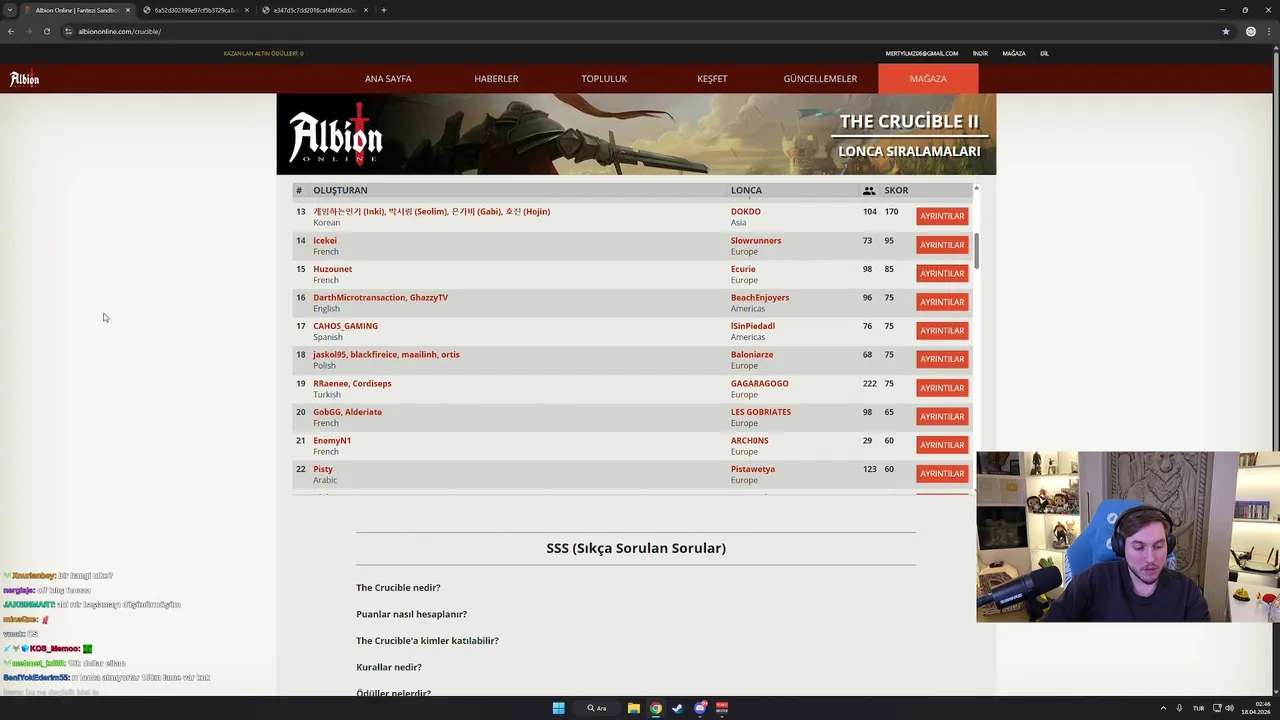Open the RRaenee, Cordiseps creator link
1280x720 pixels.
coord(352,383)
